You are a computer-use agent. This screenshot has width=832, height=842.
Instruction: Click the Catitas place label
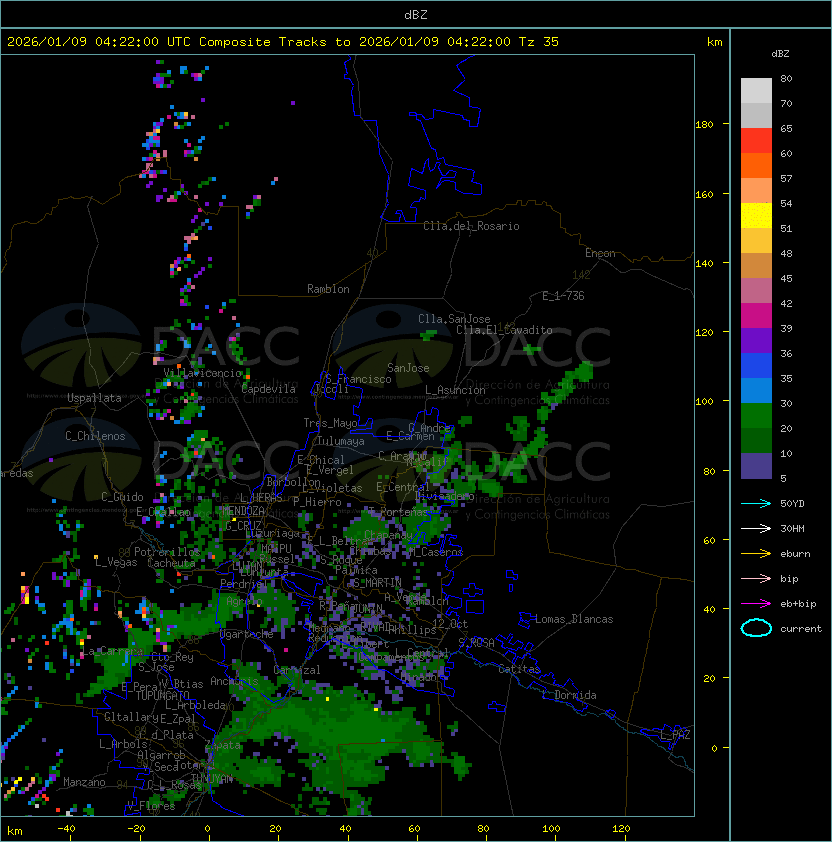pos(519,670)
